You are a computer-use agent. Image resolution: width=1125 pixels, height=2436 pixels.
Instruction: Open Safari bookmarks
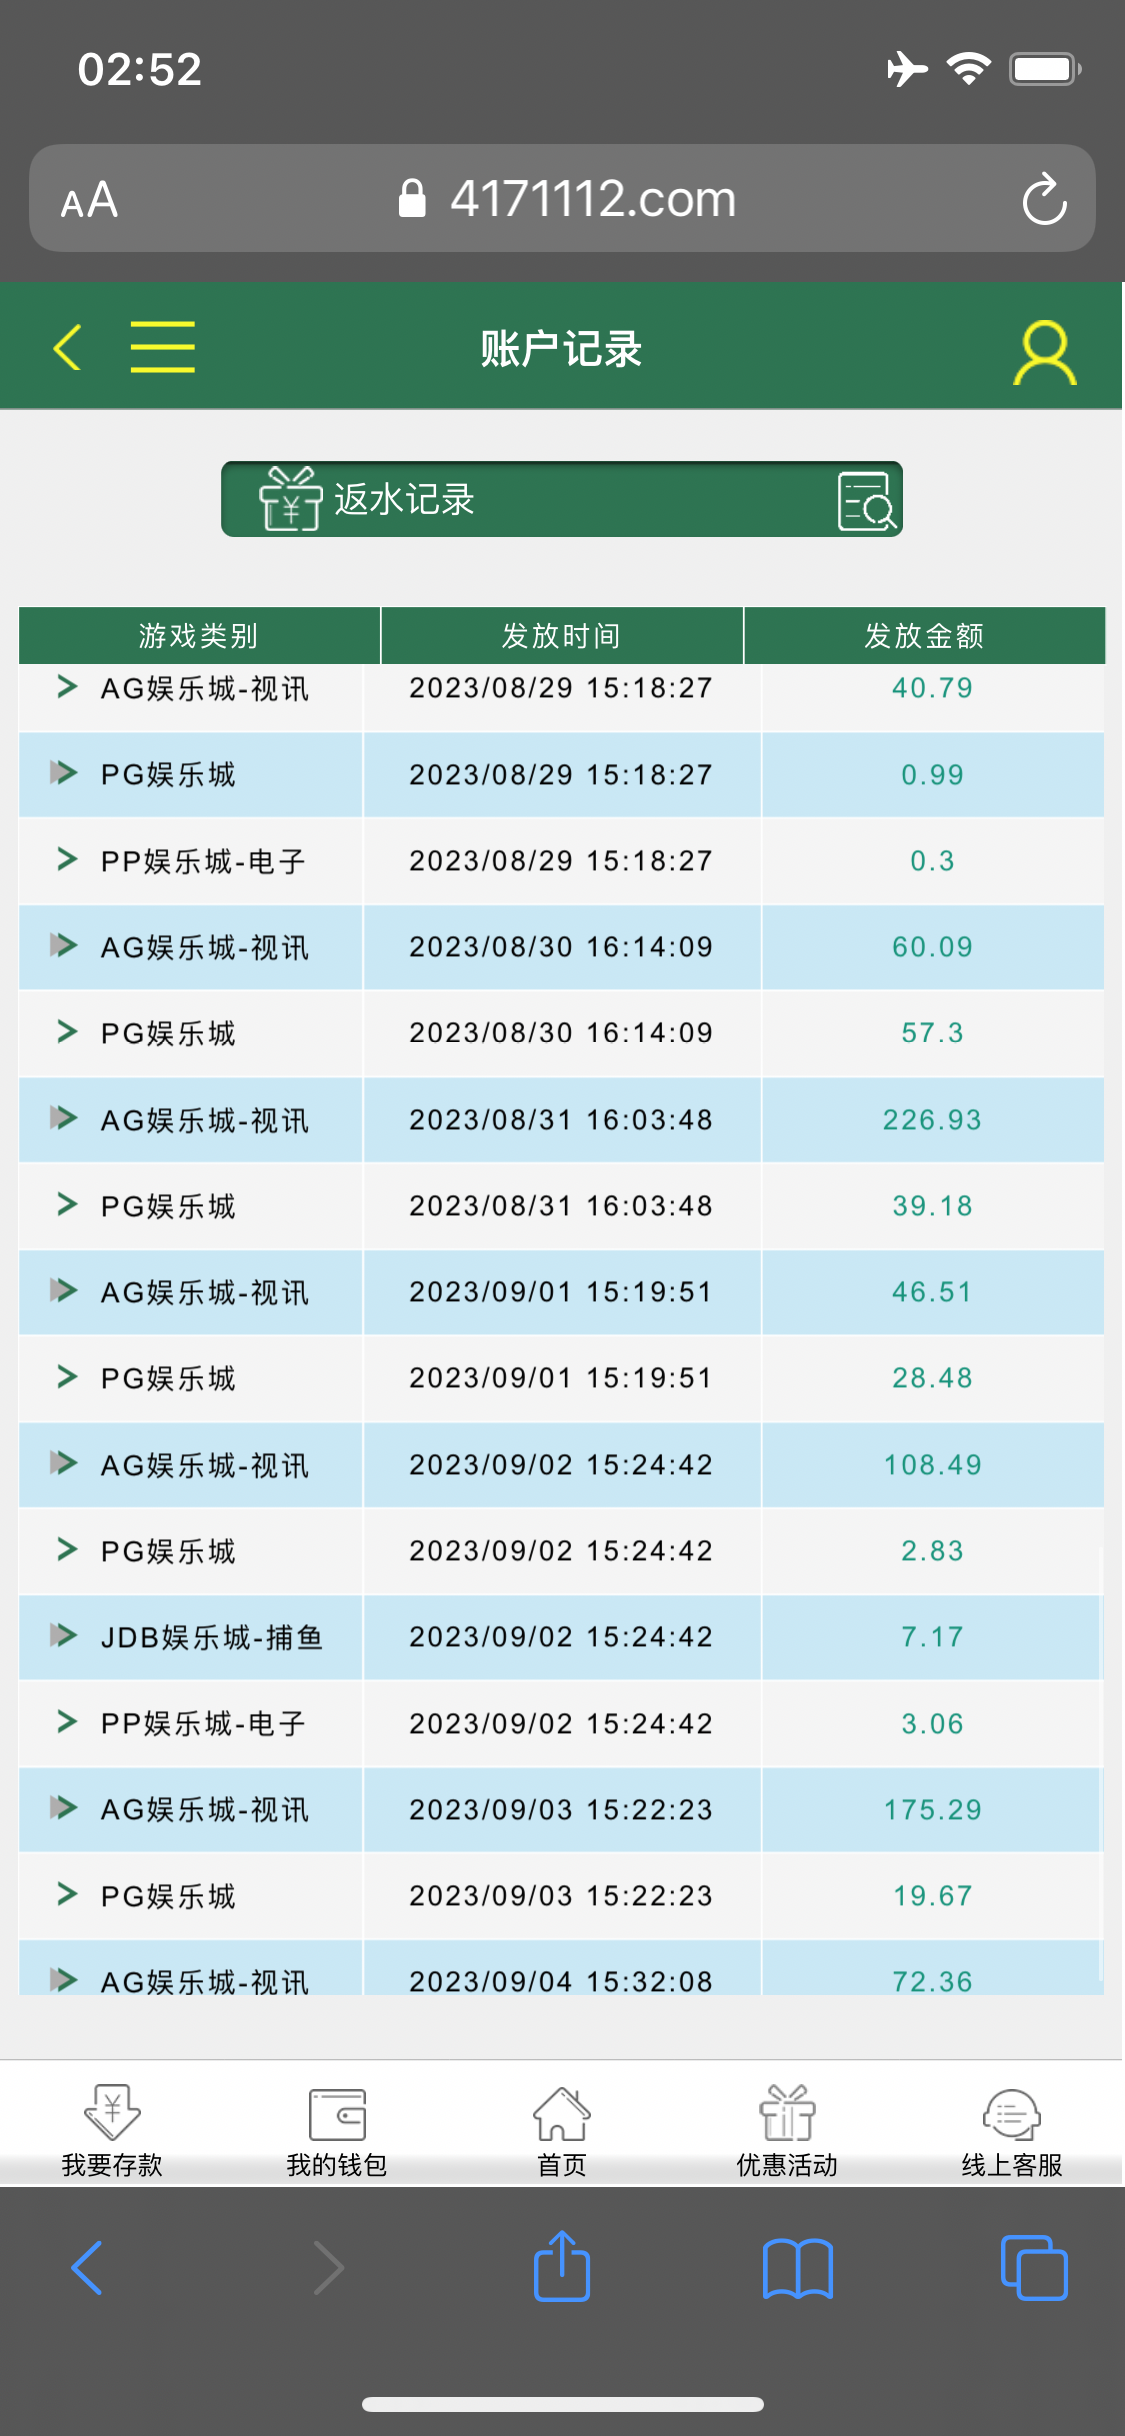click(x=797, y=2267)
